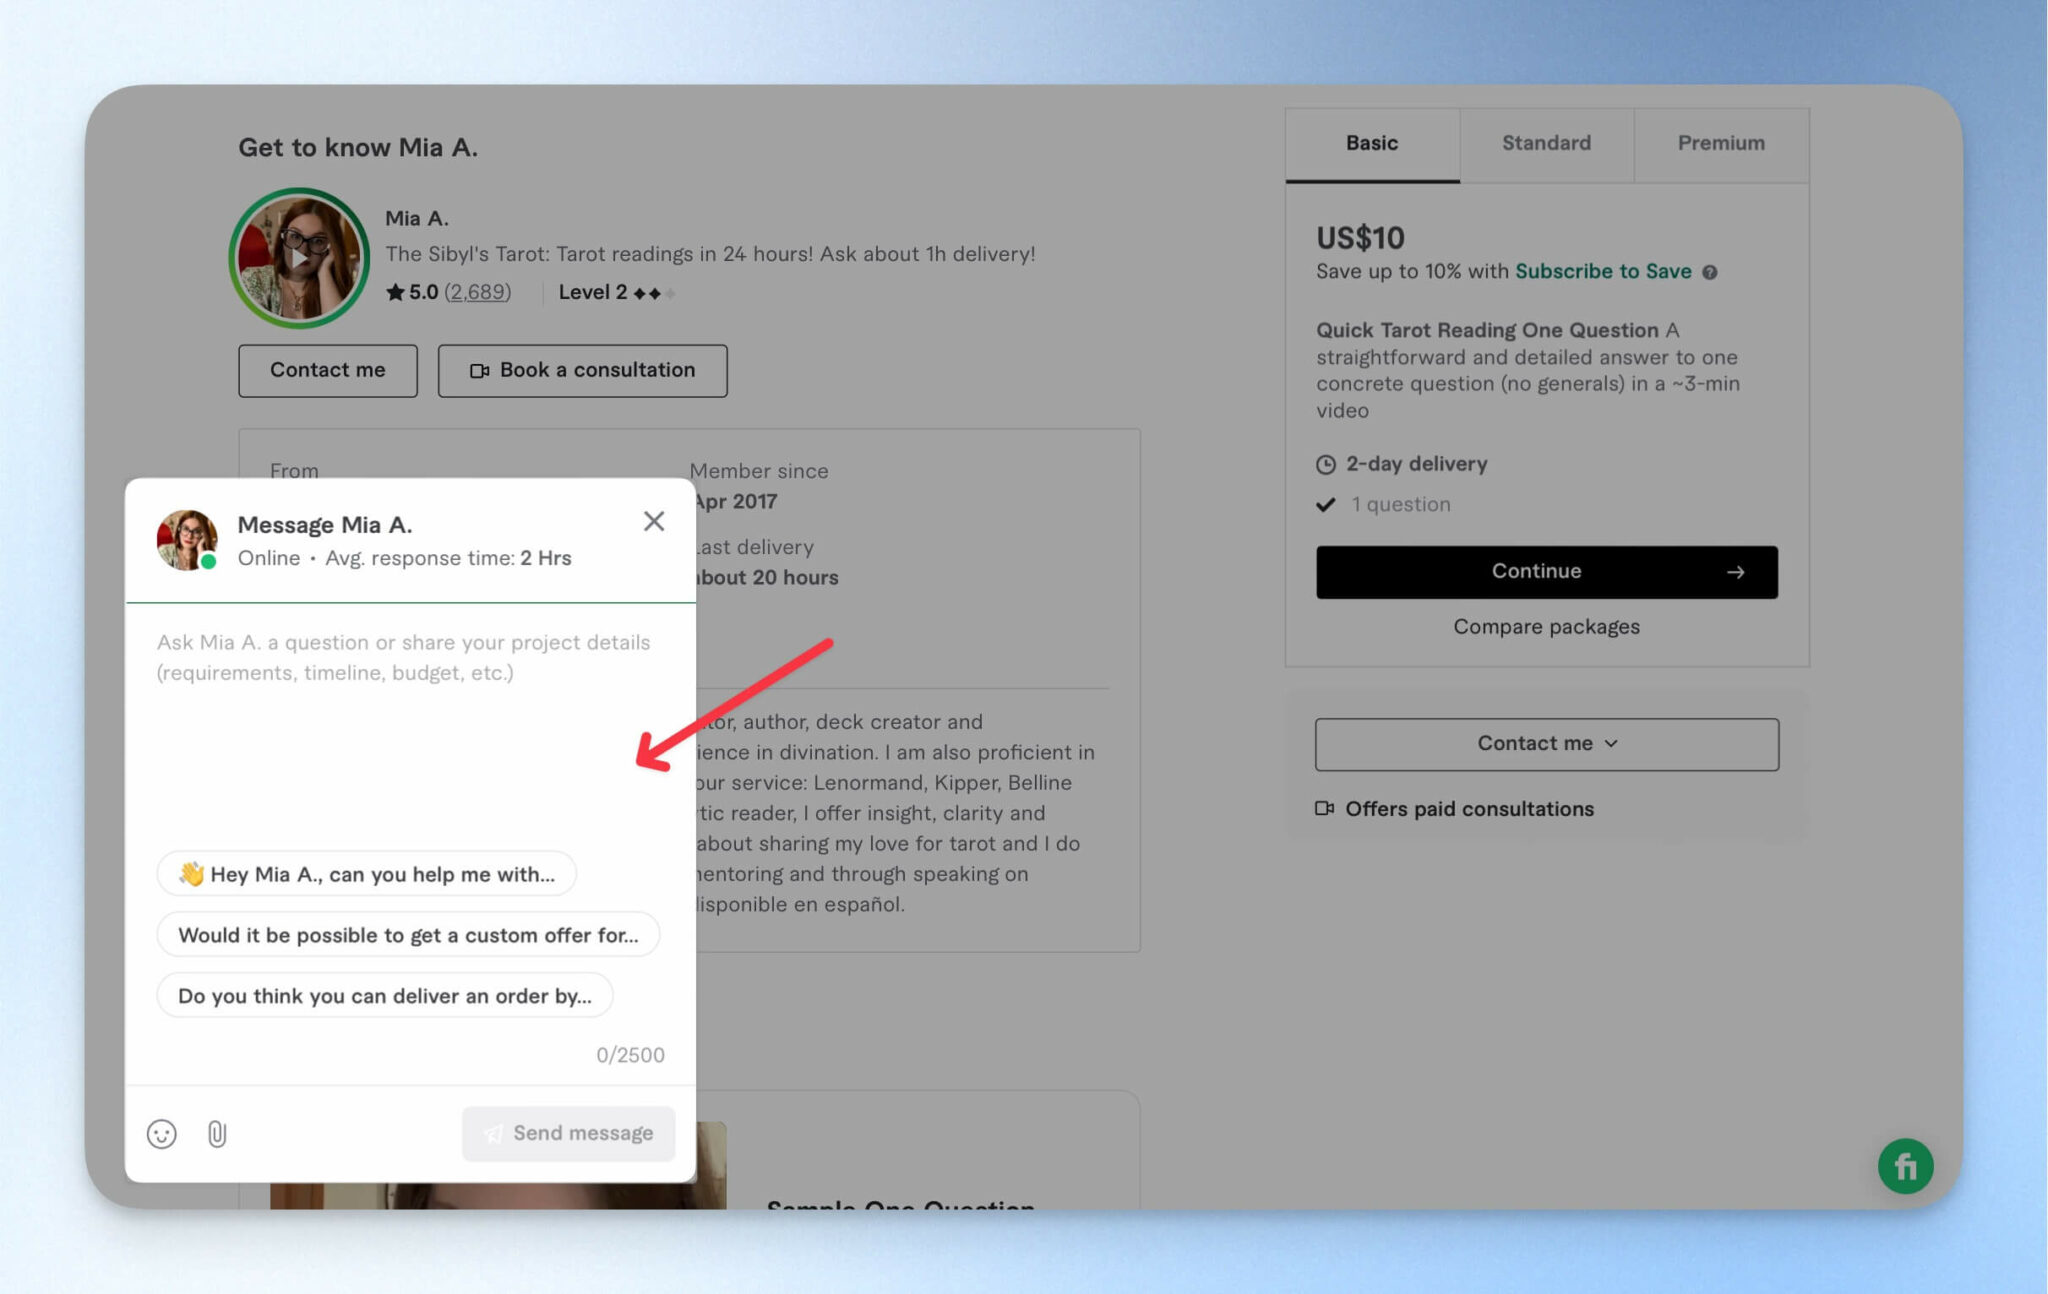Expand the Contact me dropdown in sidebar

pyautogui.click(x=1546, y=743)
